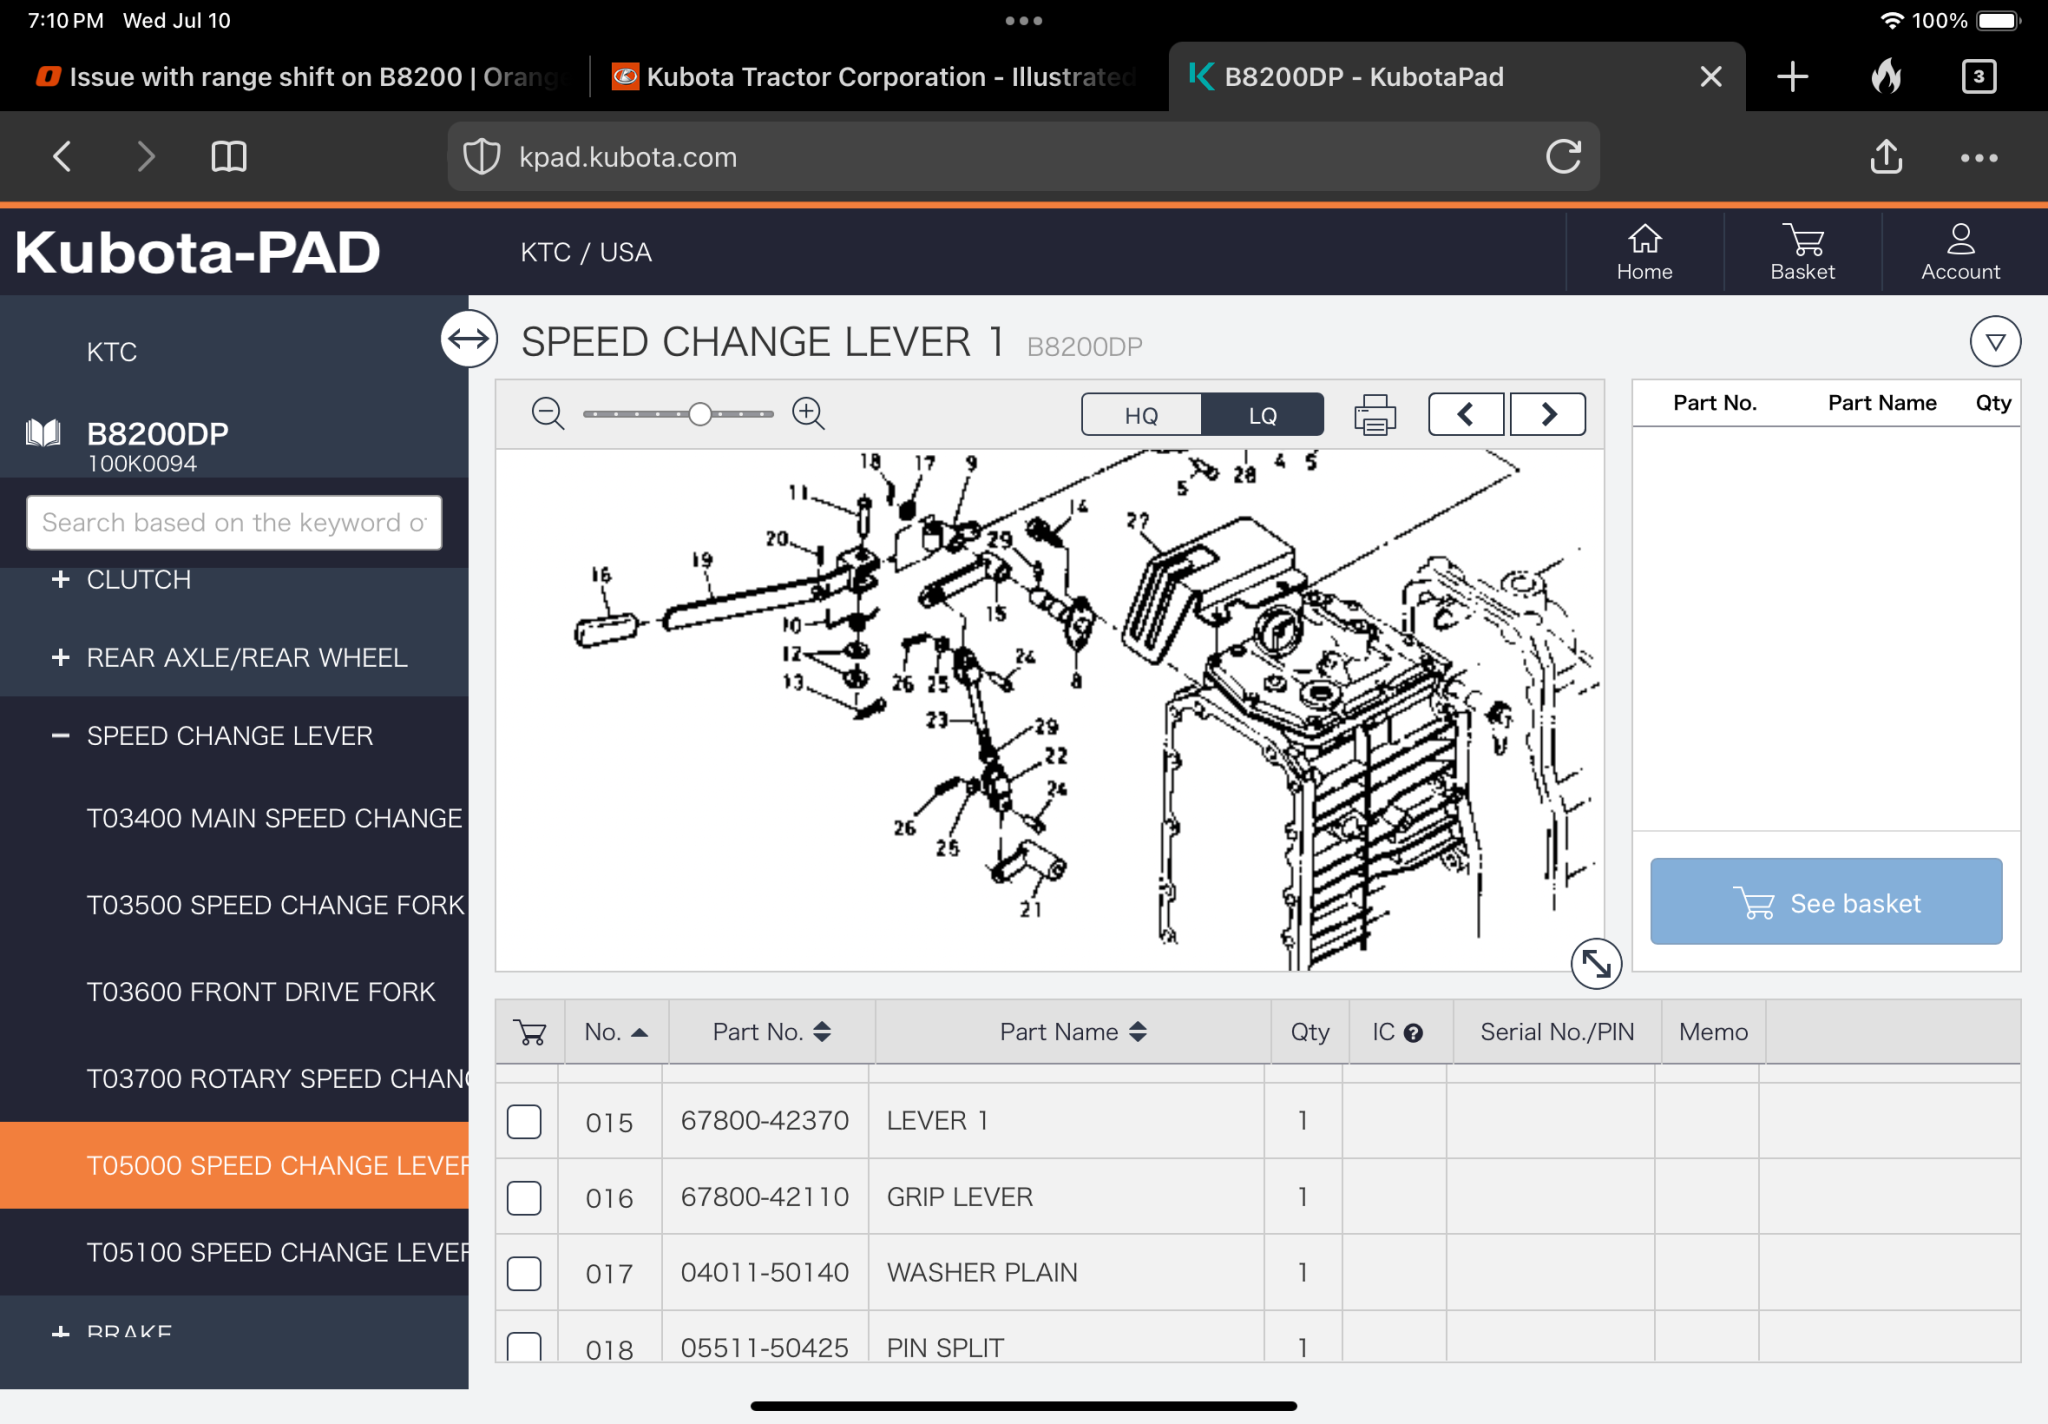Print the parts diagram
This screenshot has height=1424, width=2048.
[1375, 414]
